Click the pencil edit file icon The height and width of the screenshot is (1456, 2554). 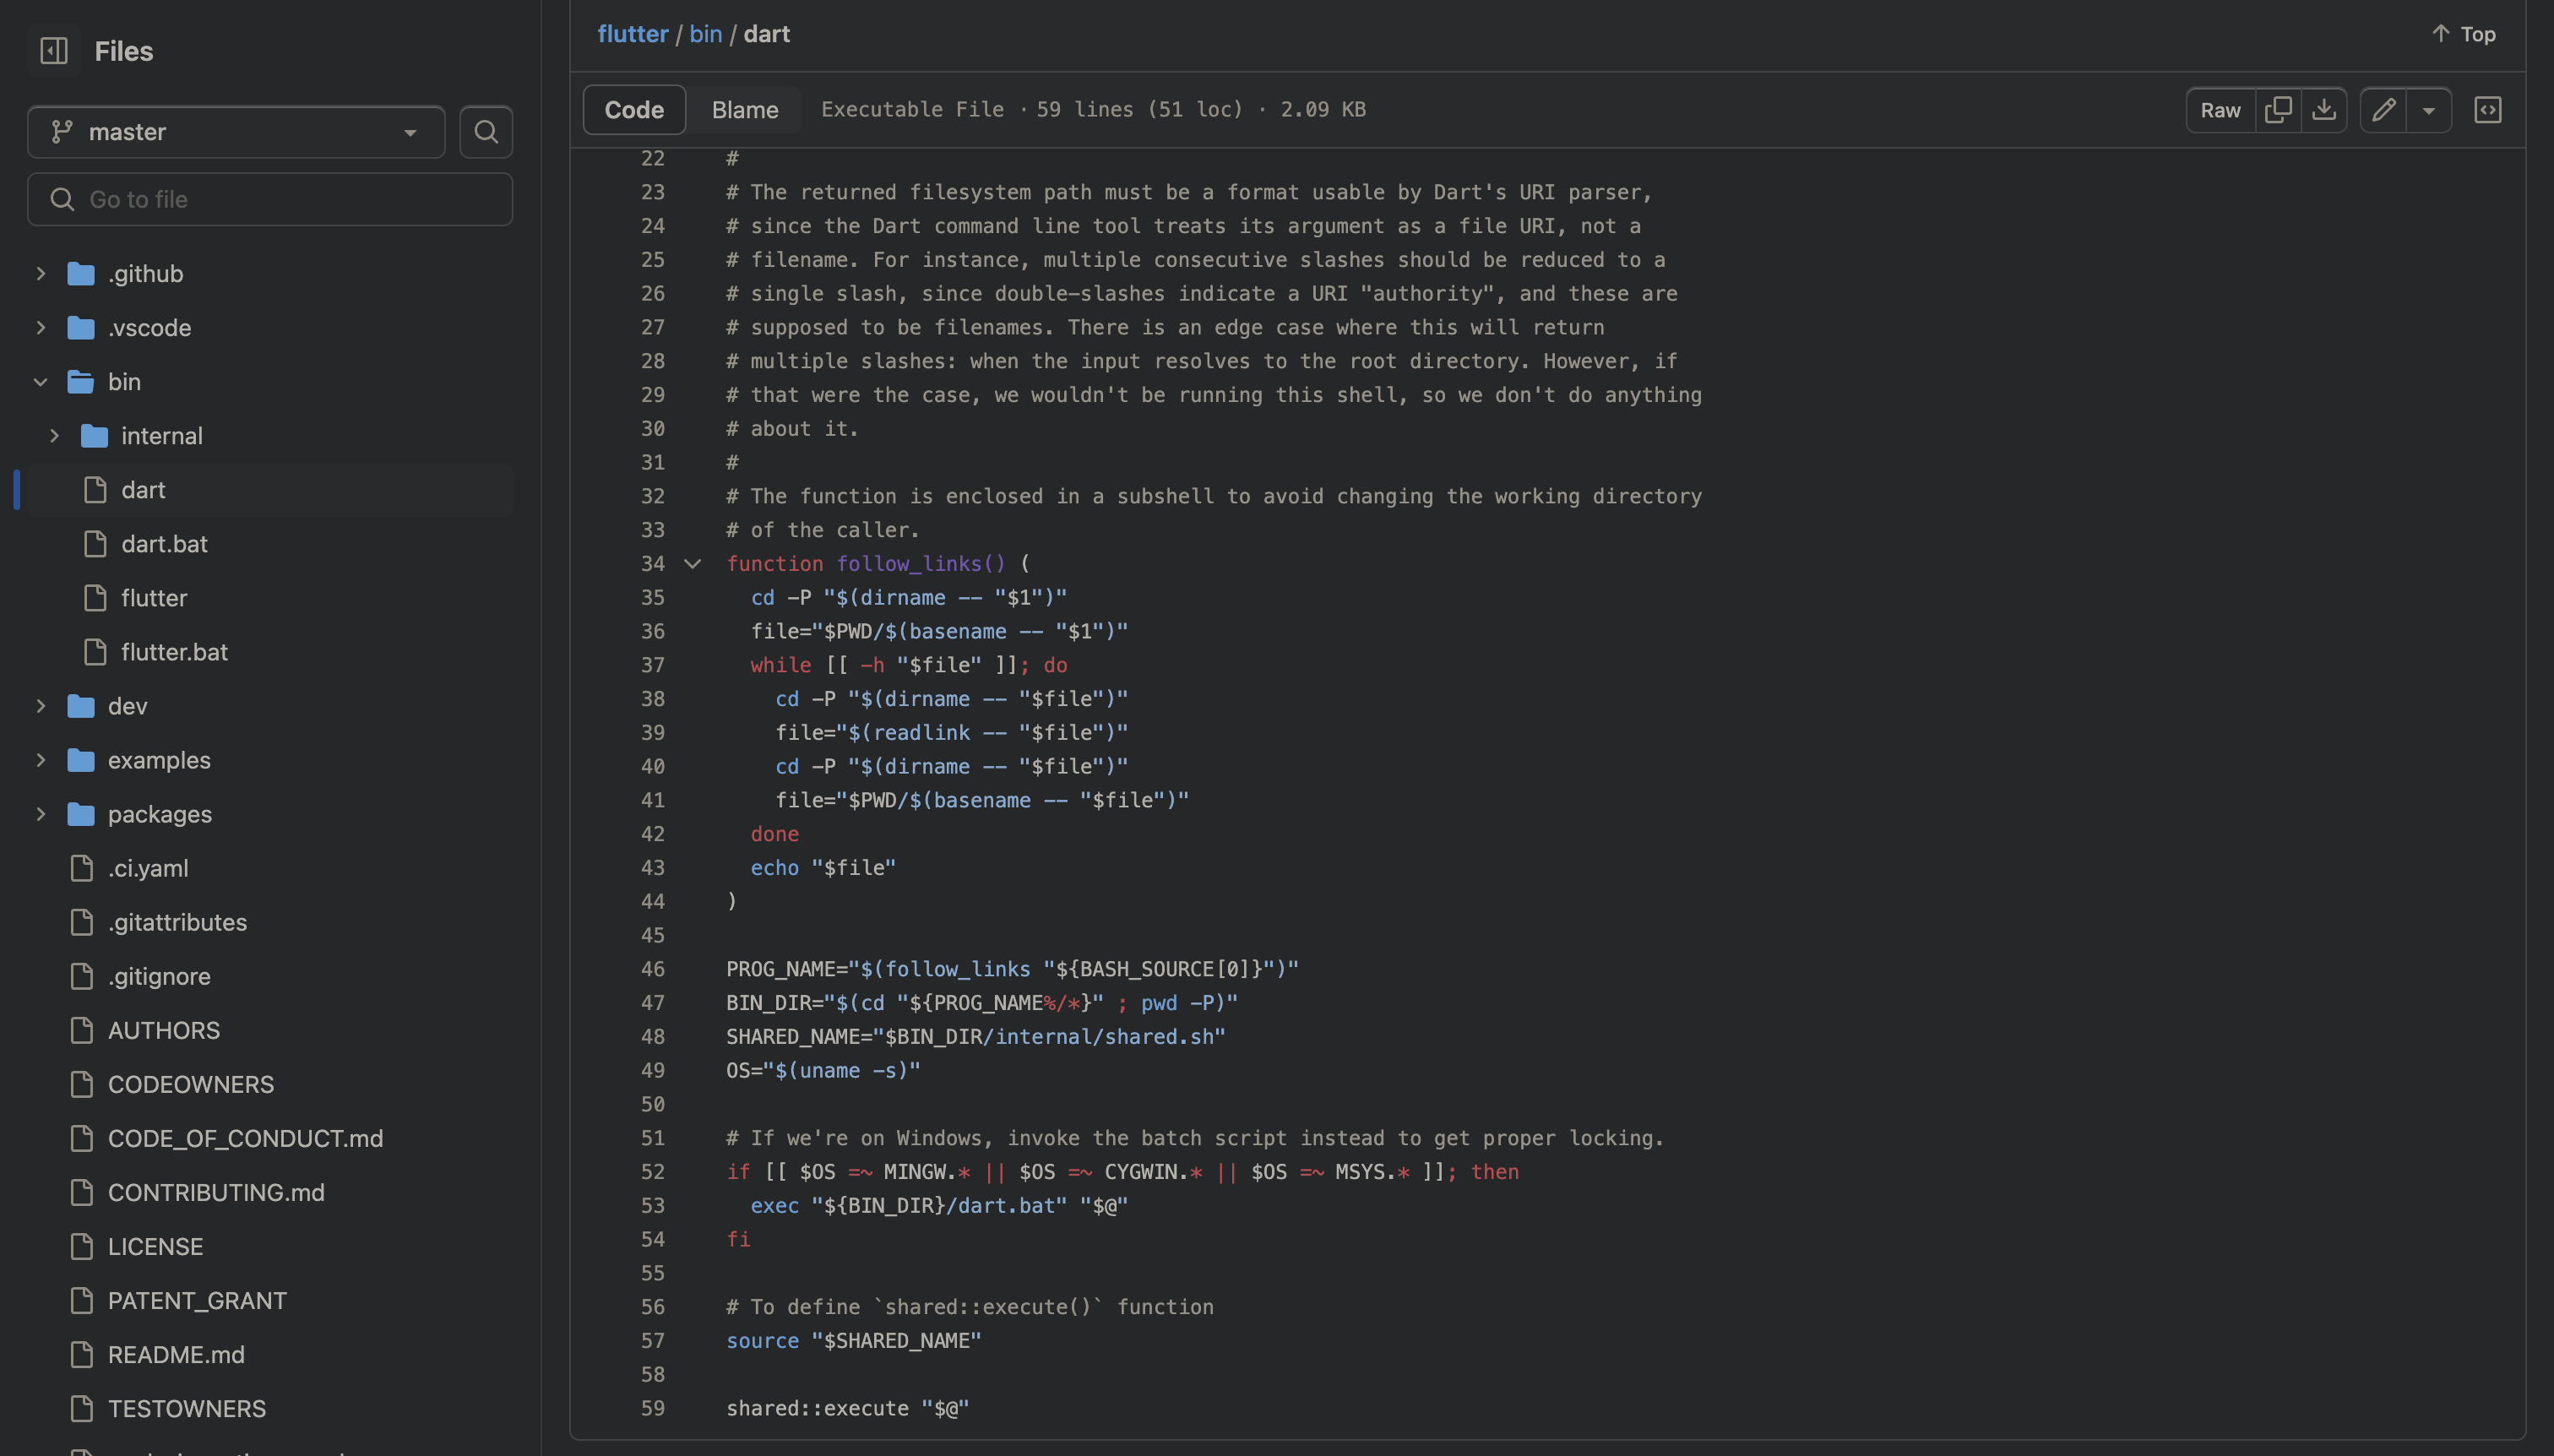[2384, 110]
